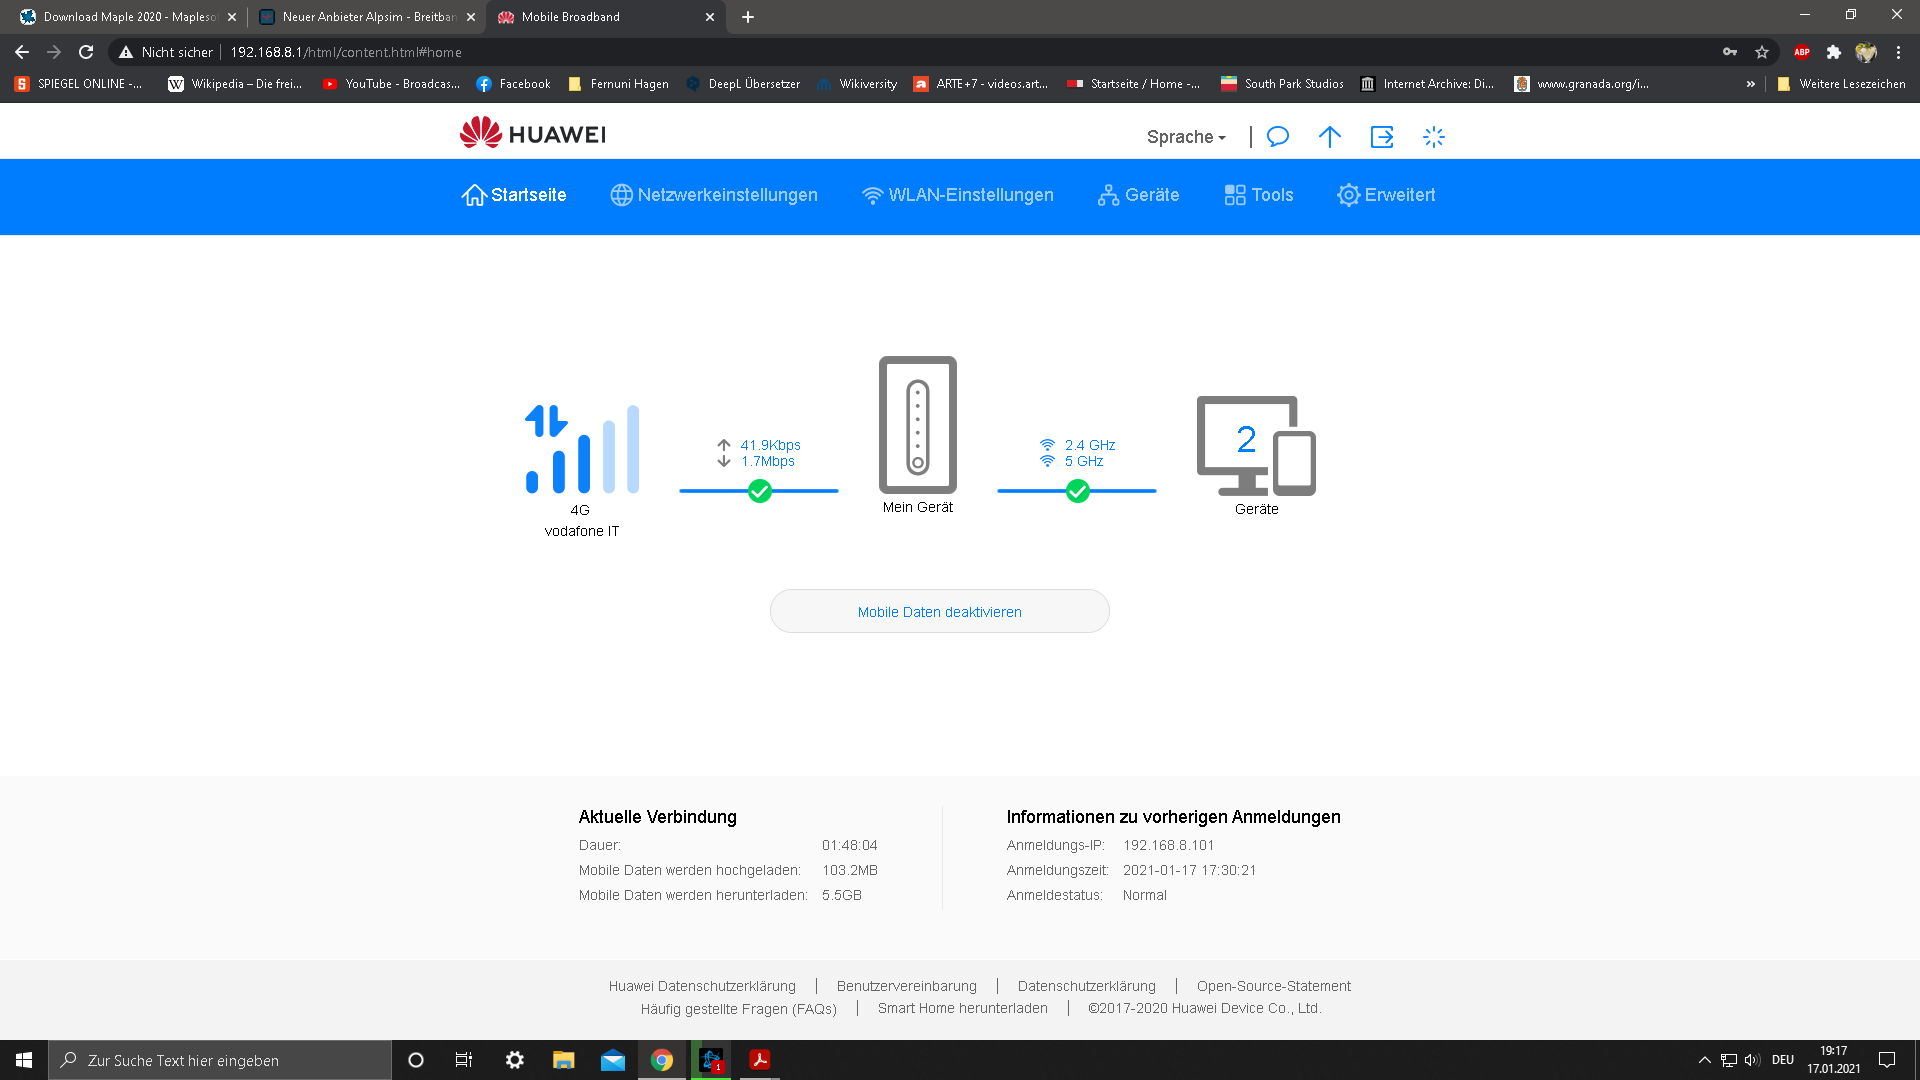1920x1080 pixels.
Task: Show hidden system tray icons
Action: pyautogui.click(x=1705, y=1060)
